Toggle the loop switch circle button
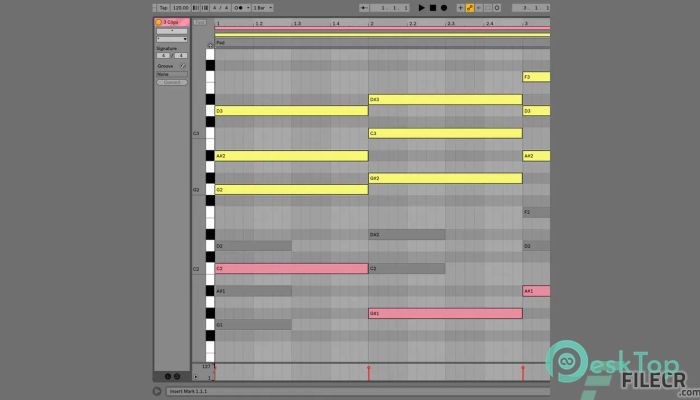Viewport: 700px width, 400px height. [497, 8]
